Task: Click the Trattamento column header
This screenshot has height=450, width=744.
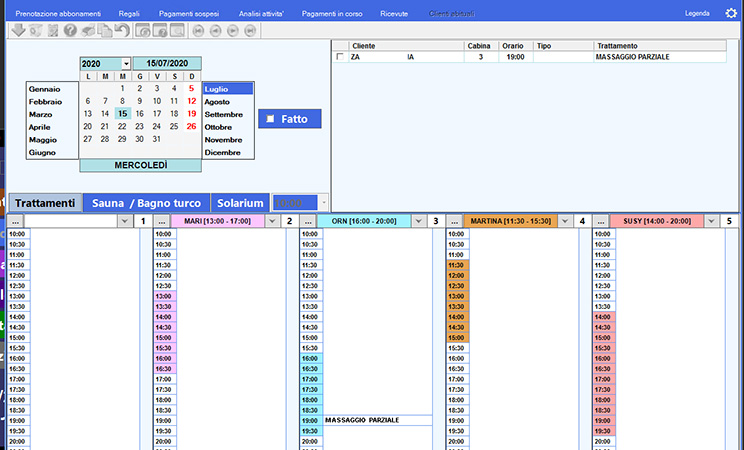Action: [660, 46]
